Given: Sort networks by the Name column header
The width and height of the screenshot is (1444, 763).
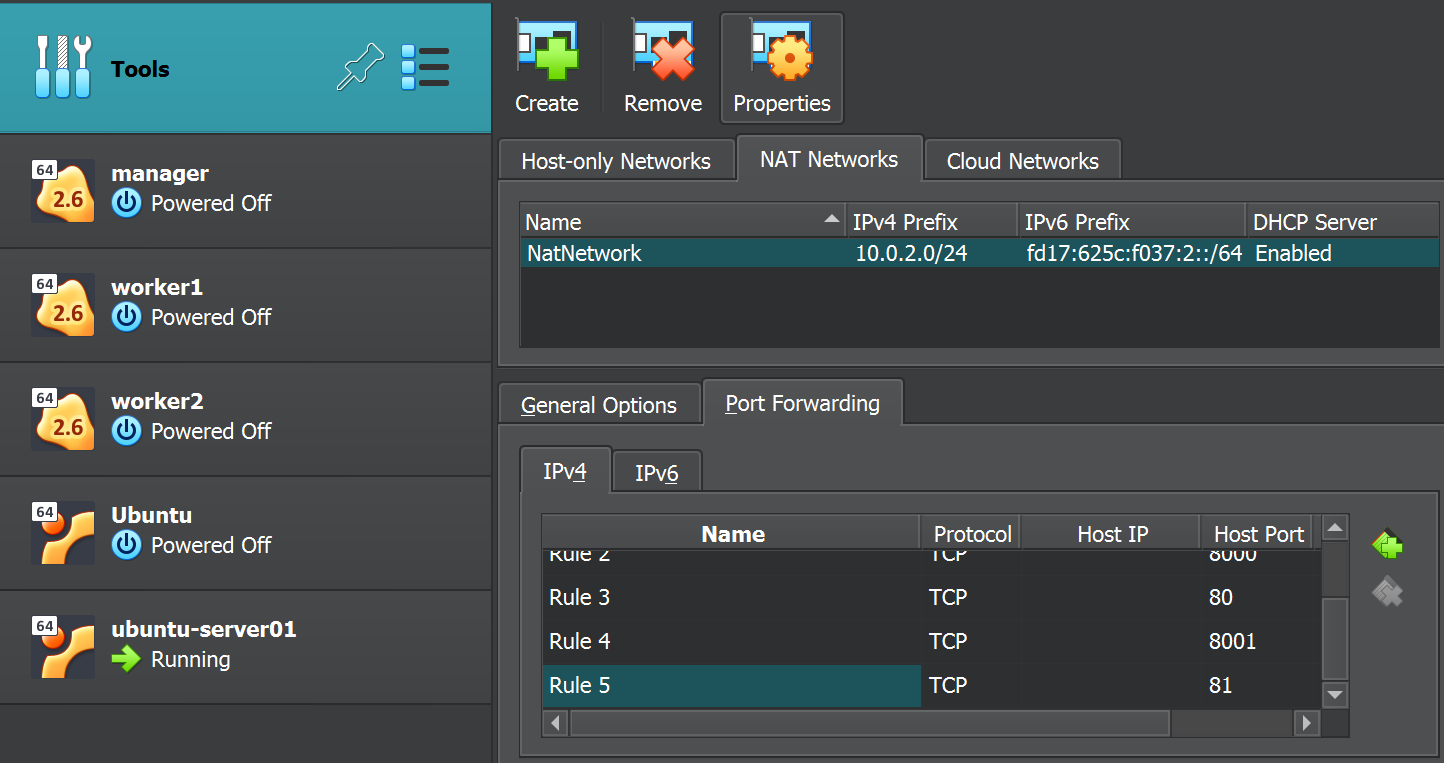Looking at the screenshot, I should pos(680,222).
